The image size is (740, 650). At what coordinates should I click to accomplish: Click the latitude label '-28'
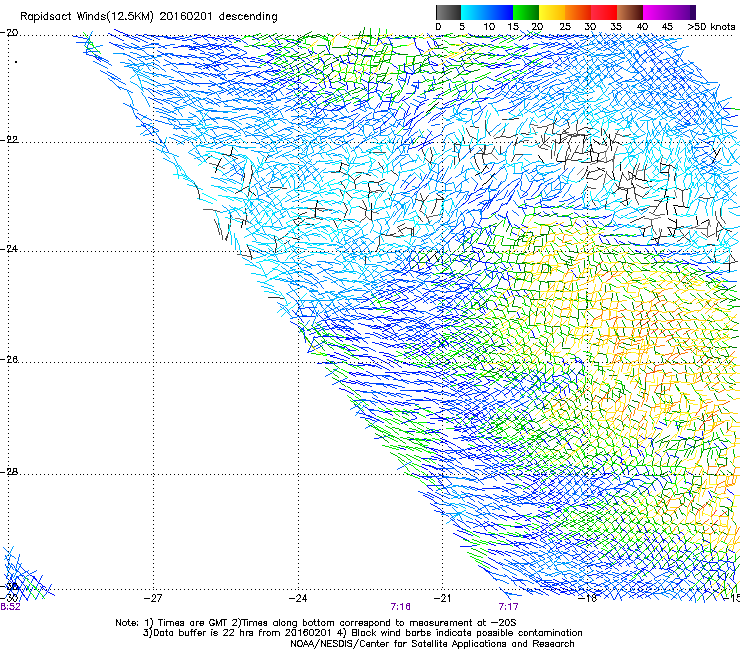[x=9, y=472]
